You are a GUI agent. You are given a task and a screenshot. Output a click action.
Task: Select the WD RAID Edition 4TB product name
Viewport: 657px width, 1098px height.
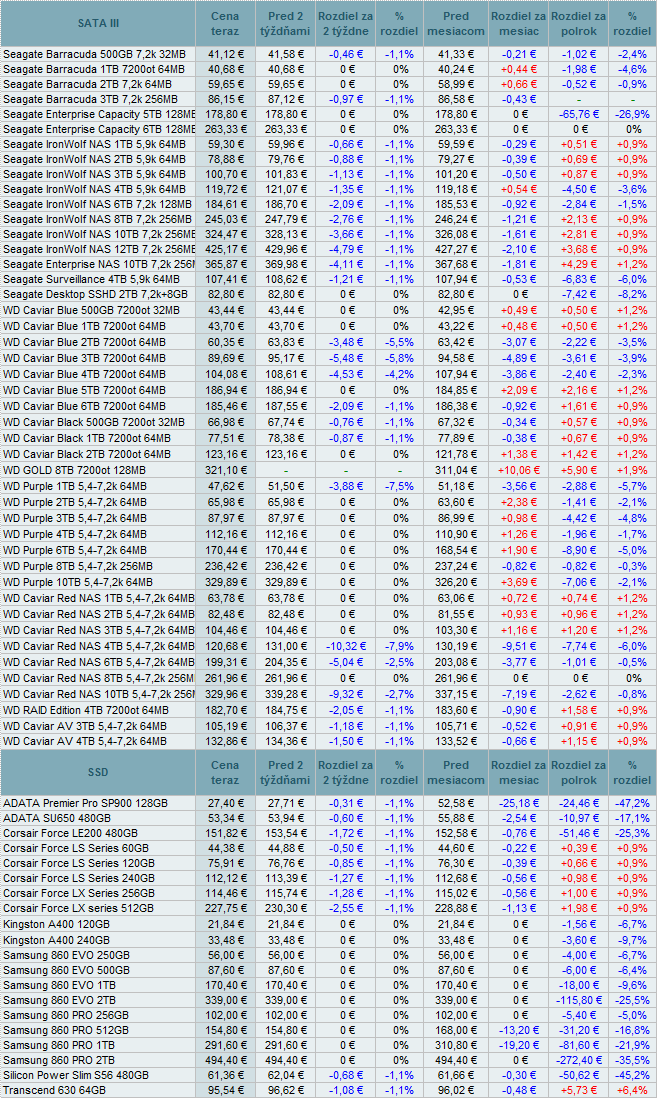(x=86, y=709)
